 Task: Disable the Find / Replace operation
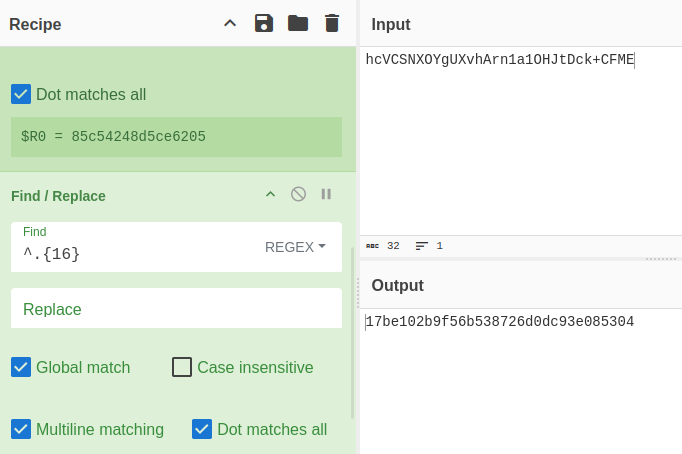pos(298,194)
